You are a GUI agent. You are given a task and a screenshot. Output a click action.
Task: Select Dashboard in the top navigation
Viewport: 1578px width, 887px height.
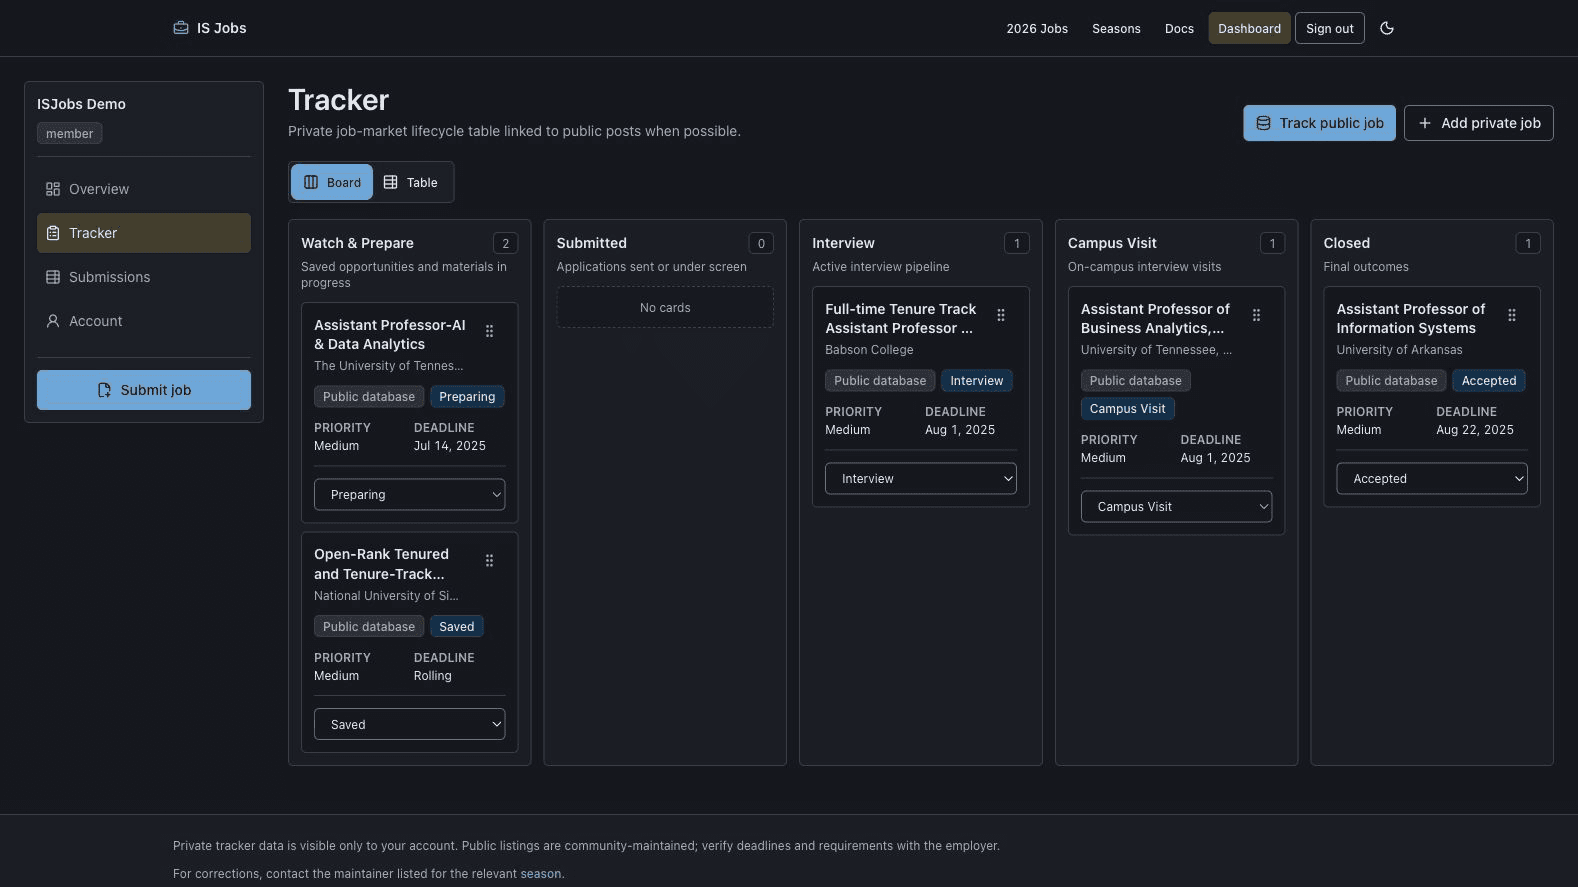point(1249,28)
